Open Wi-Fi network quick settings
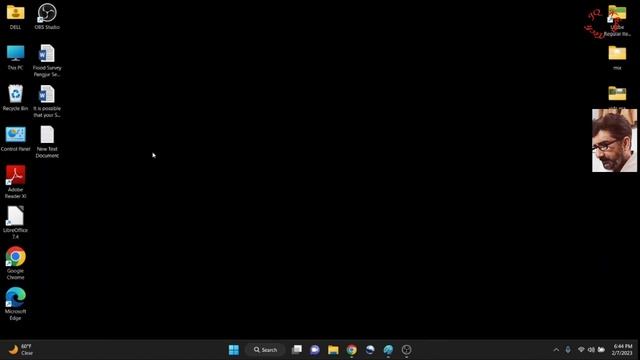The width and height of the screenshot is (640, 360). coord(581,350)
